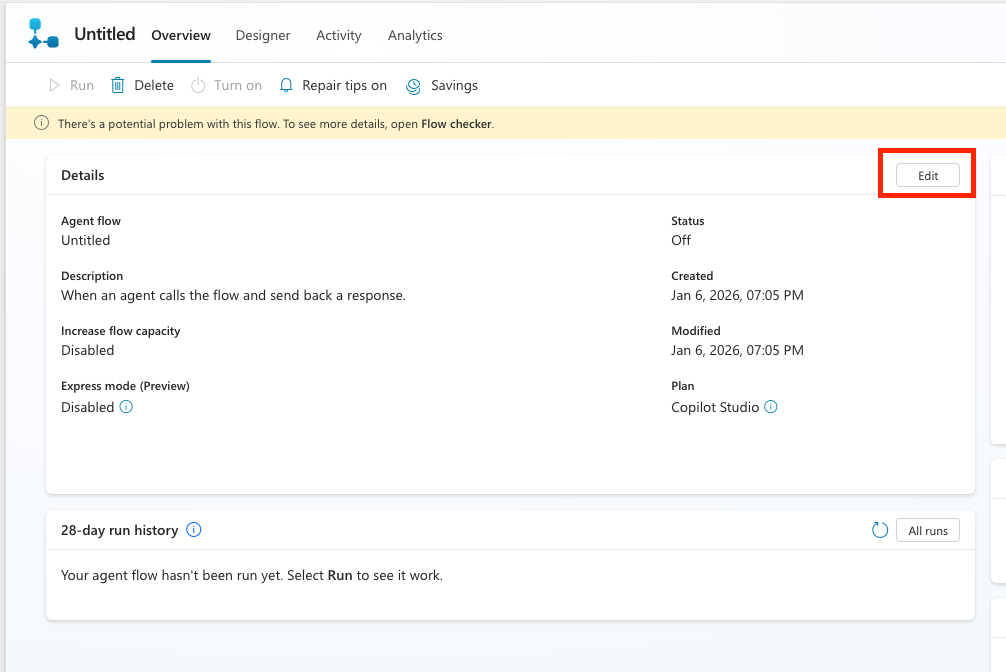Click the Run play icon
Image resolution: width=1006 pixels, height=672 pixels.
pyautogui.click(x=55, y=86)
